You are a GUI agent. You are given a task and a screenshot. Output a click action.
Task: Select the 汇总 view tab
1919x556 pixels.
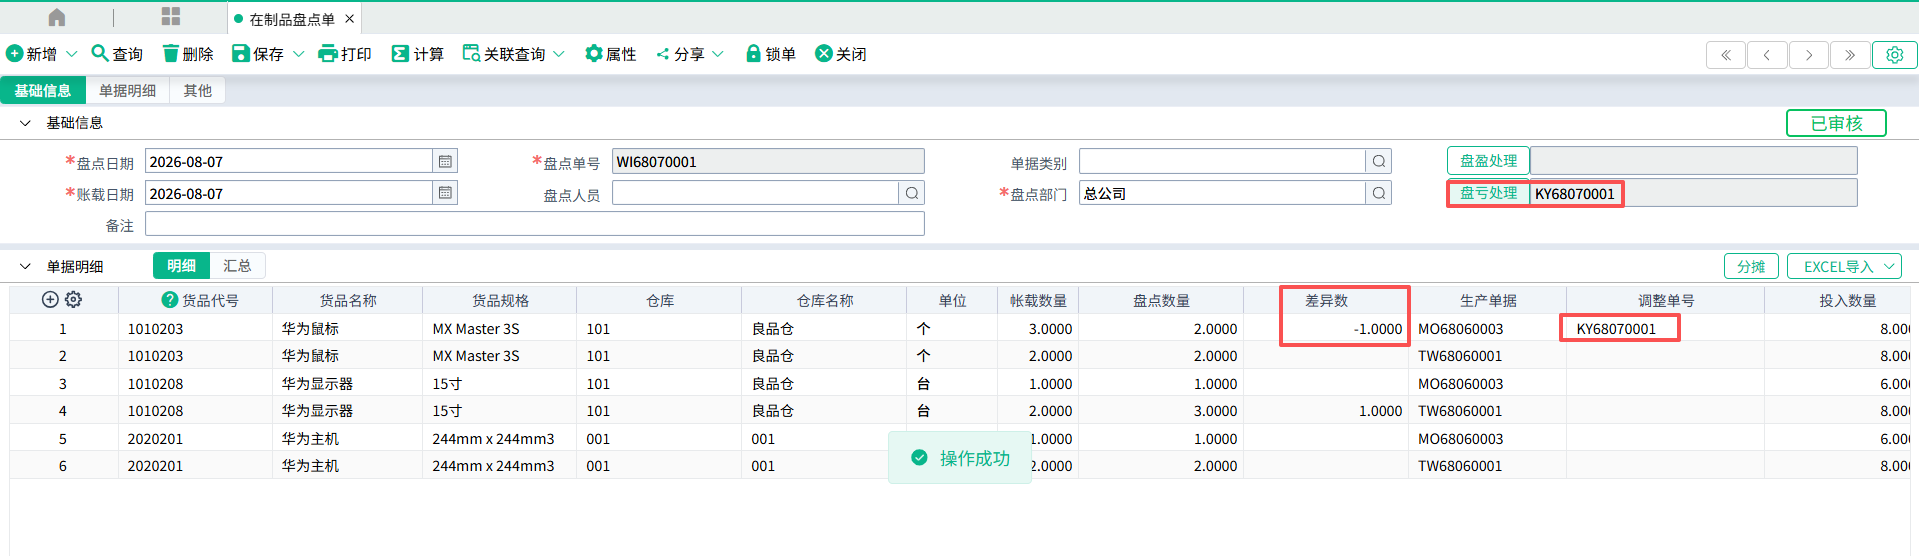237,266
